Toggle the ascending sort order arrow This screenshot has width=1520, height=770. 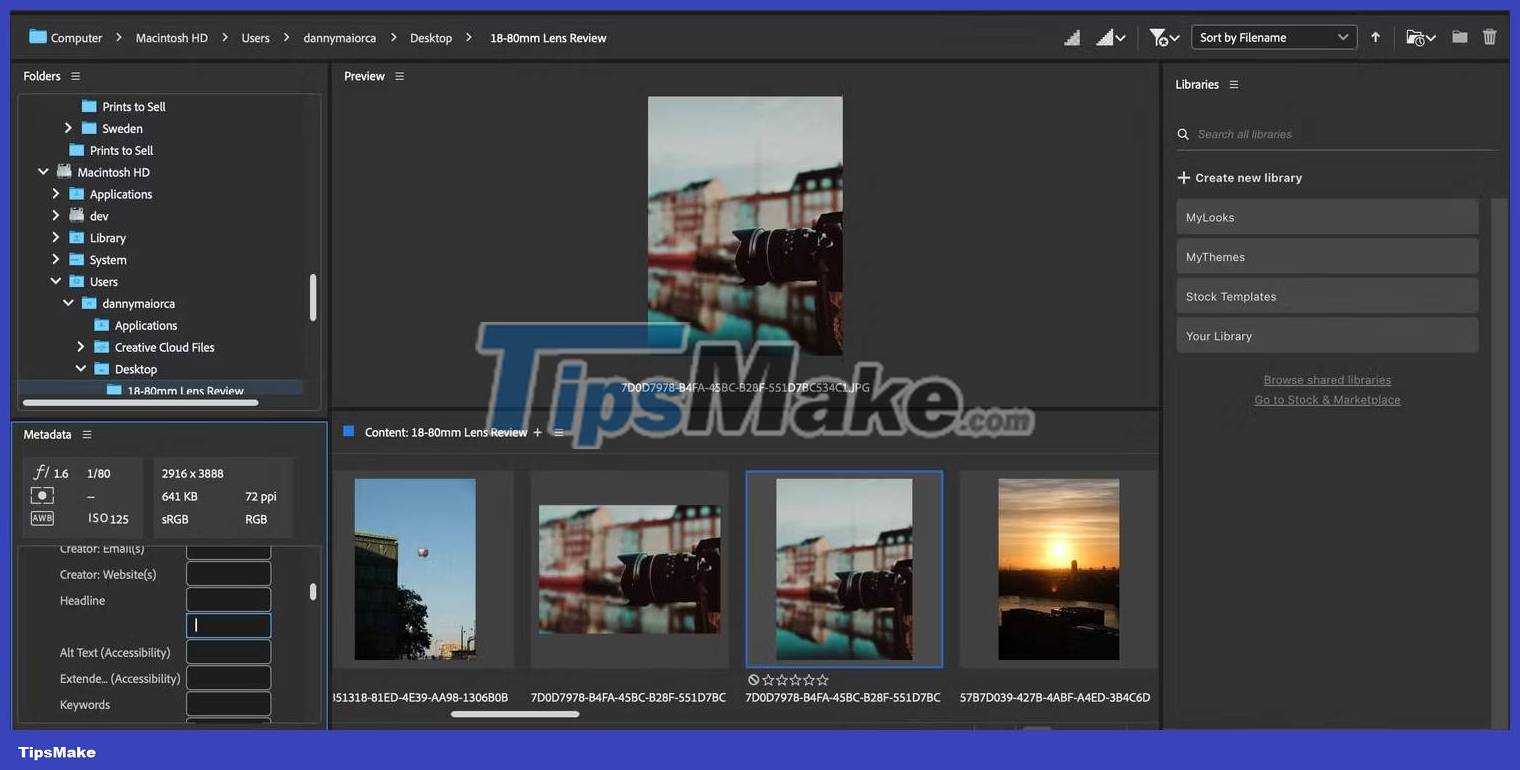[x=1376, y=36]
